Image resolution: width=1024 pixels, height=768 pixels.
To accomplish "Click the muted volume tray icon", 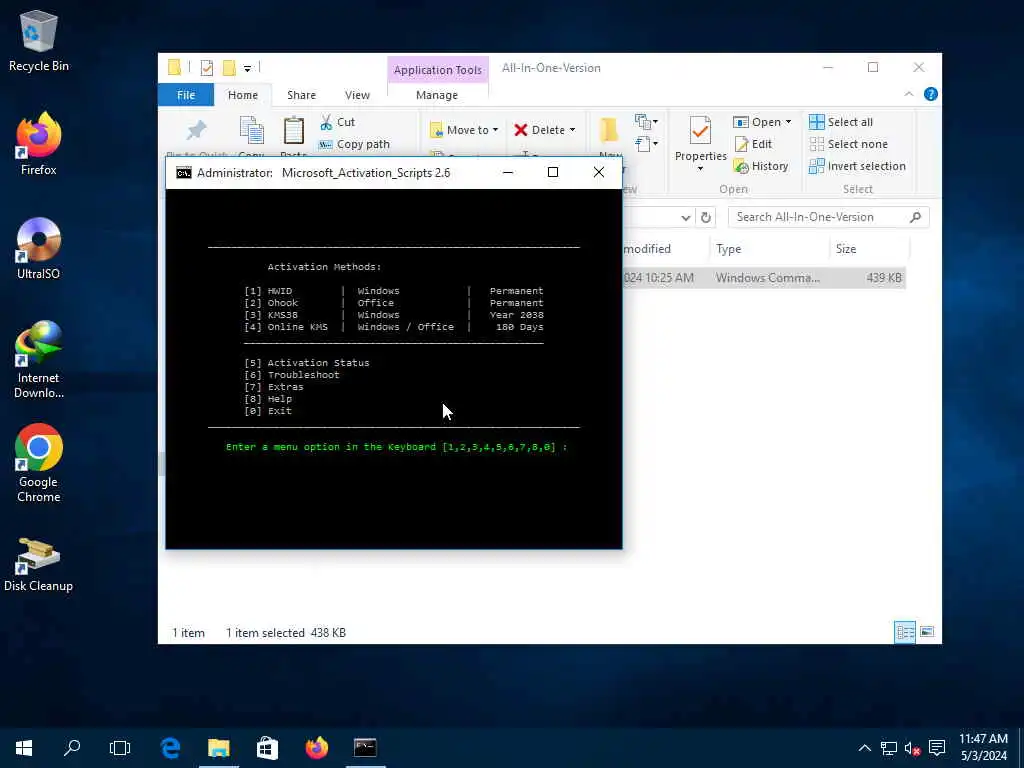I will click(912, 748).
